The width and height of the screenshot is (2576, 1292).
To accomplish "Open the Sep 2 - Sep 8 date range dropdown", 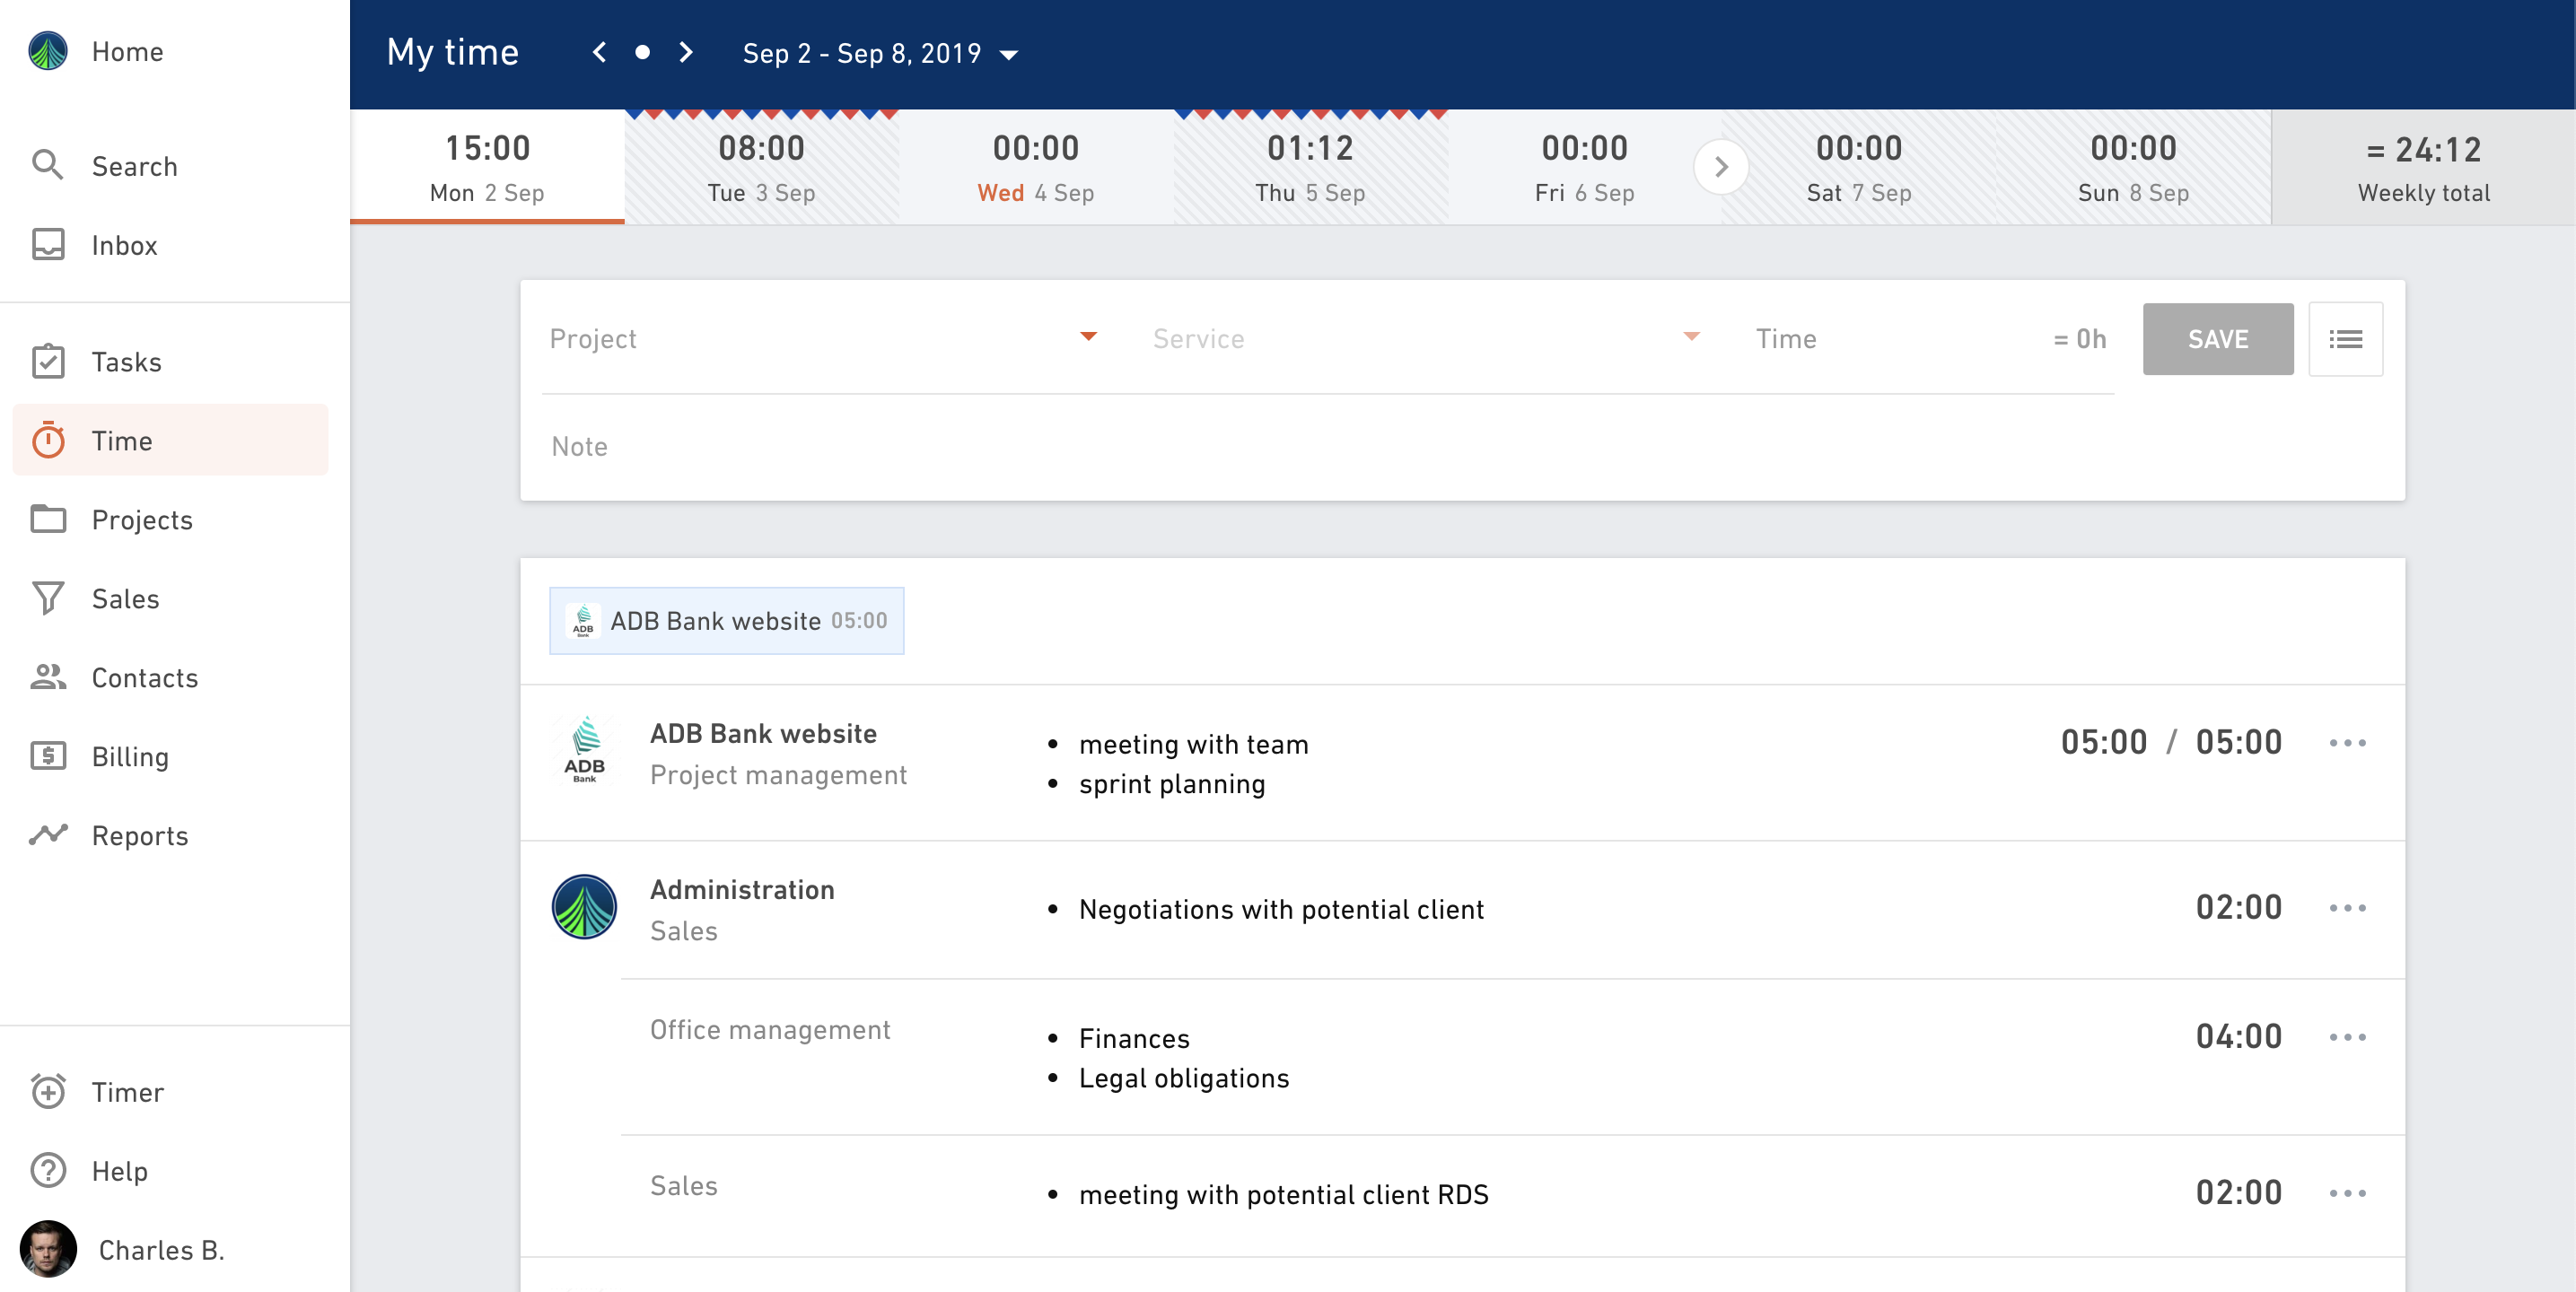I will [x=879, y=54].
